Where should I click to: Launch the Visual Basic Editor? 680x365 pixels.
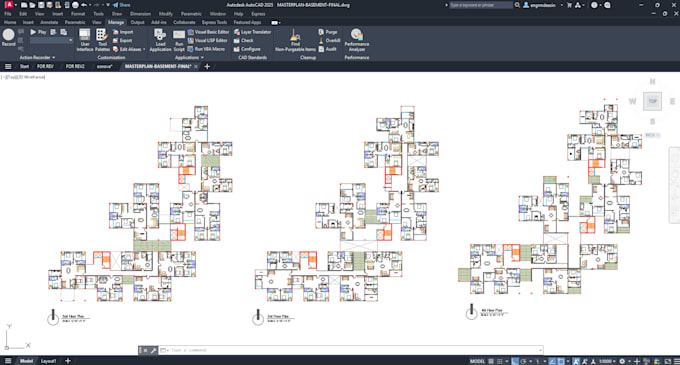(x=208, y=32)
